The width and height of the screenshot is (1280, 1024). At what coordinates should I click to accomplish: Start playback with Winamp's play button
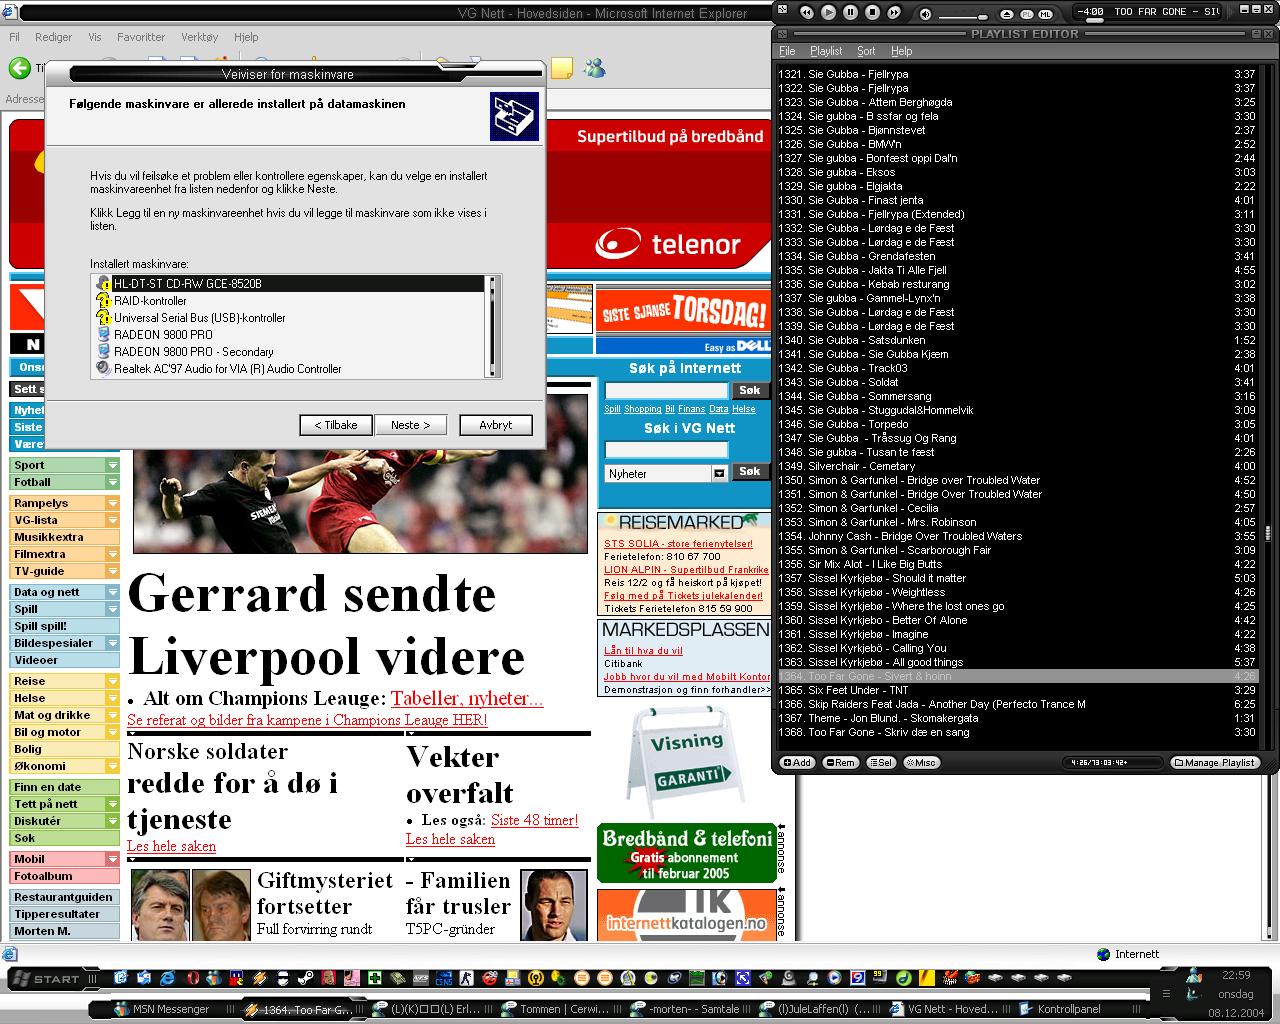click(x=829, y=12)
